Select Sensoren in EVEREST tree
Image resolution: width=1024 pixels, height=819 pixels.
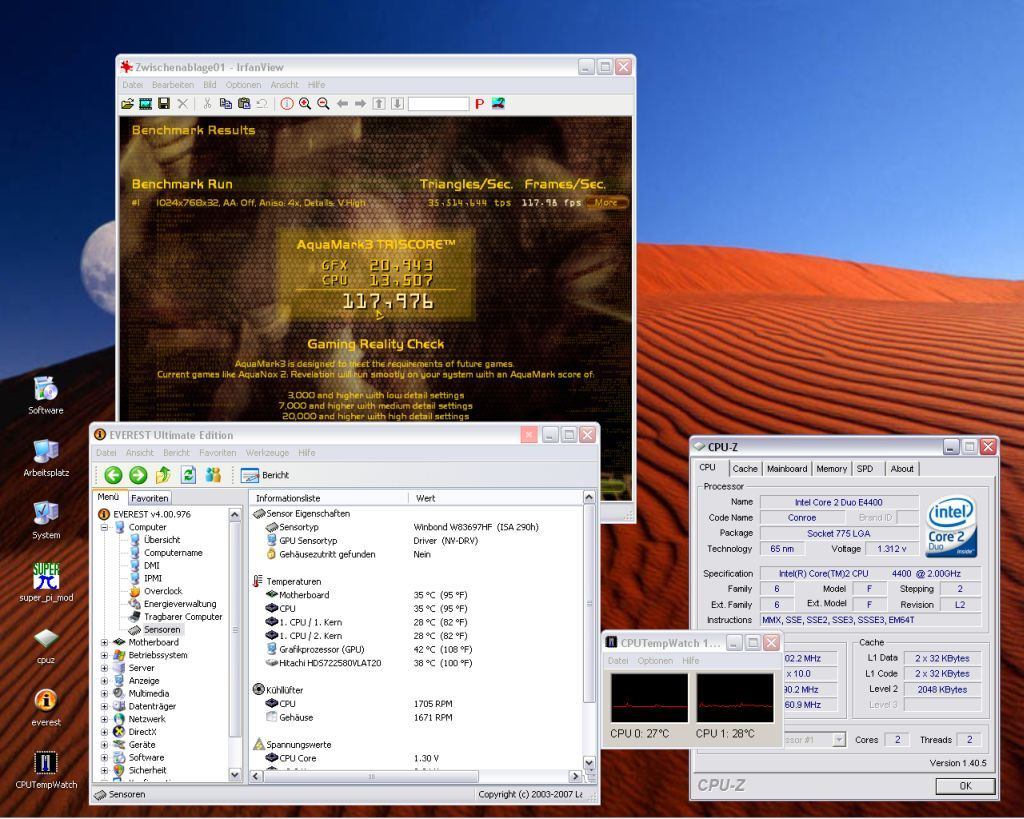click(162, 630)
